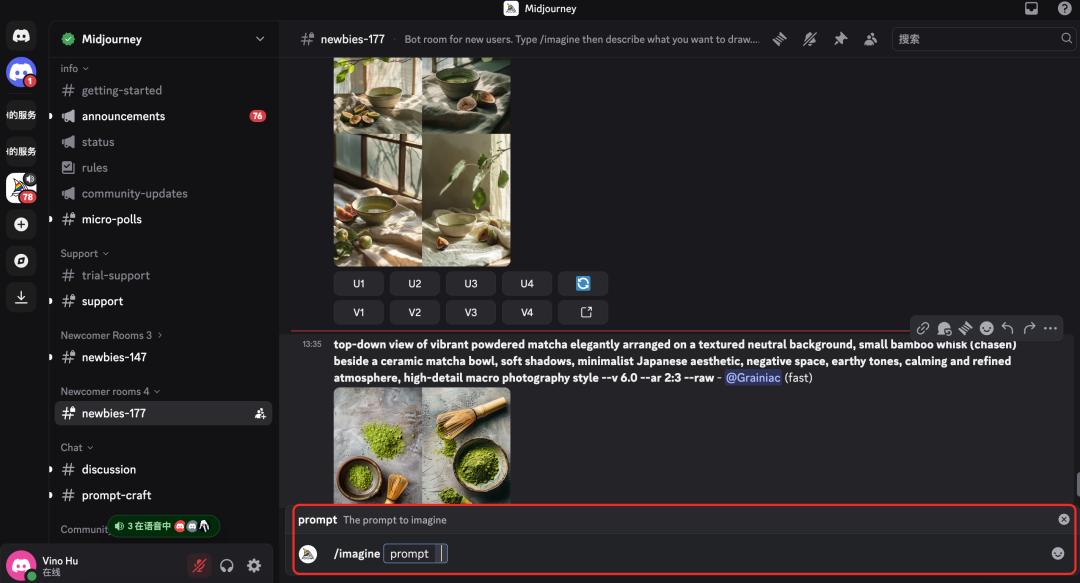
Task: Open micro-polls channel
Action: coord(163,219)
